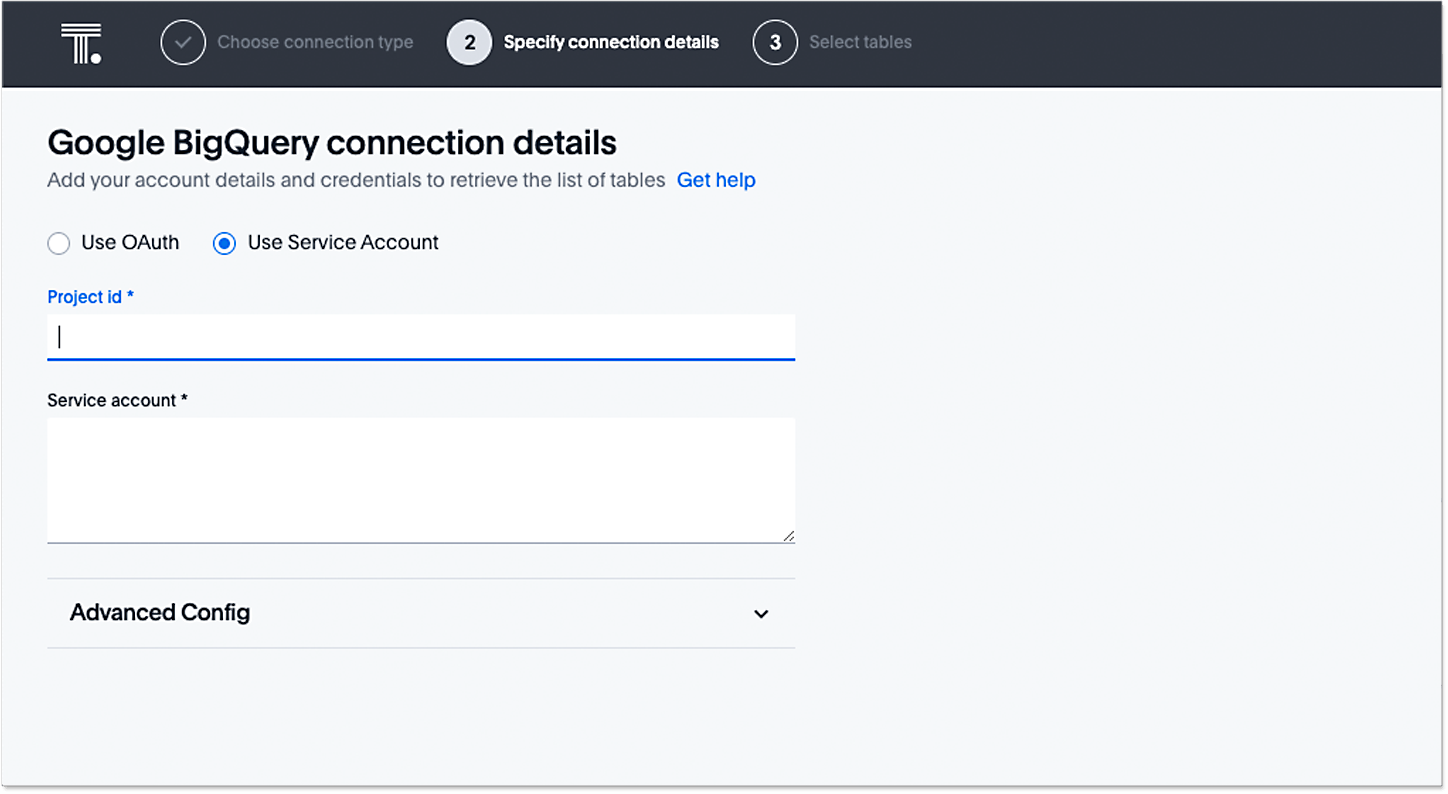The width and height of the screenshot is (1448, 794).
Task: Click the account details and credentials description
Action: (x=356, y=180)
